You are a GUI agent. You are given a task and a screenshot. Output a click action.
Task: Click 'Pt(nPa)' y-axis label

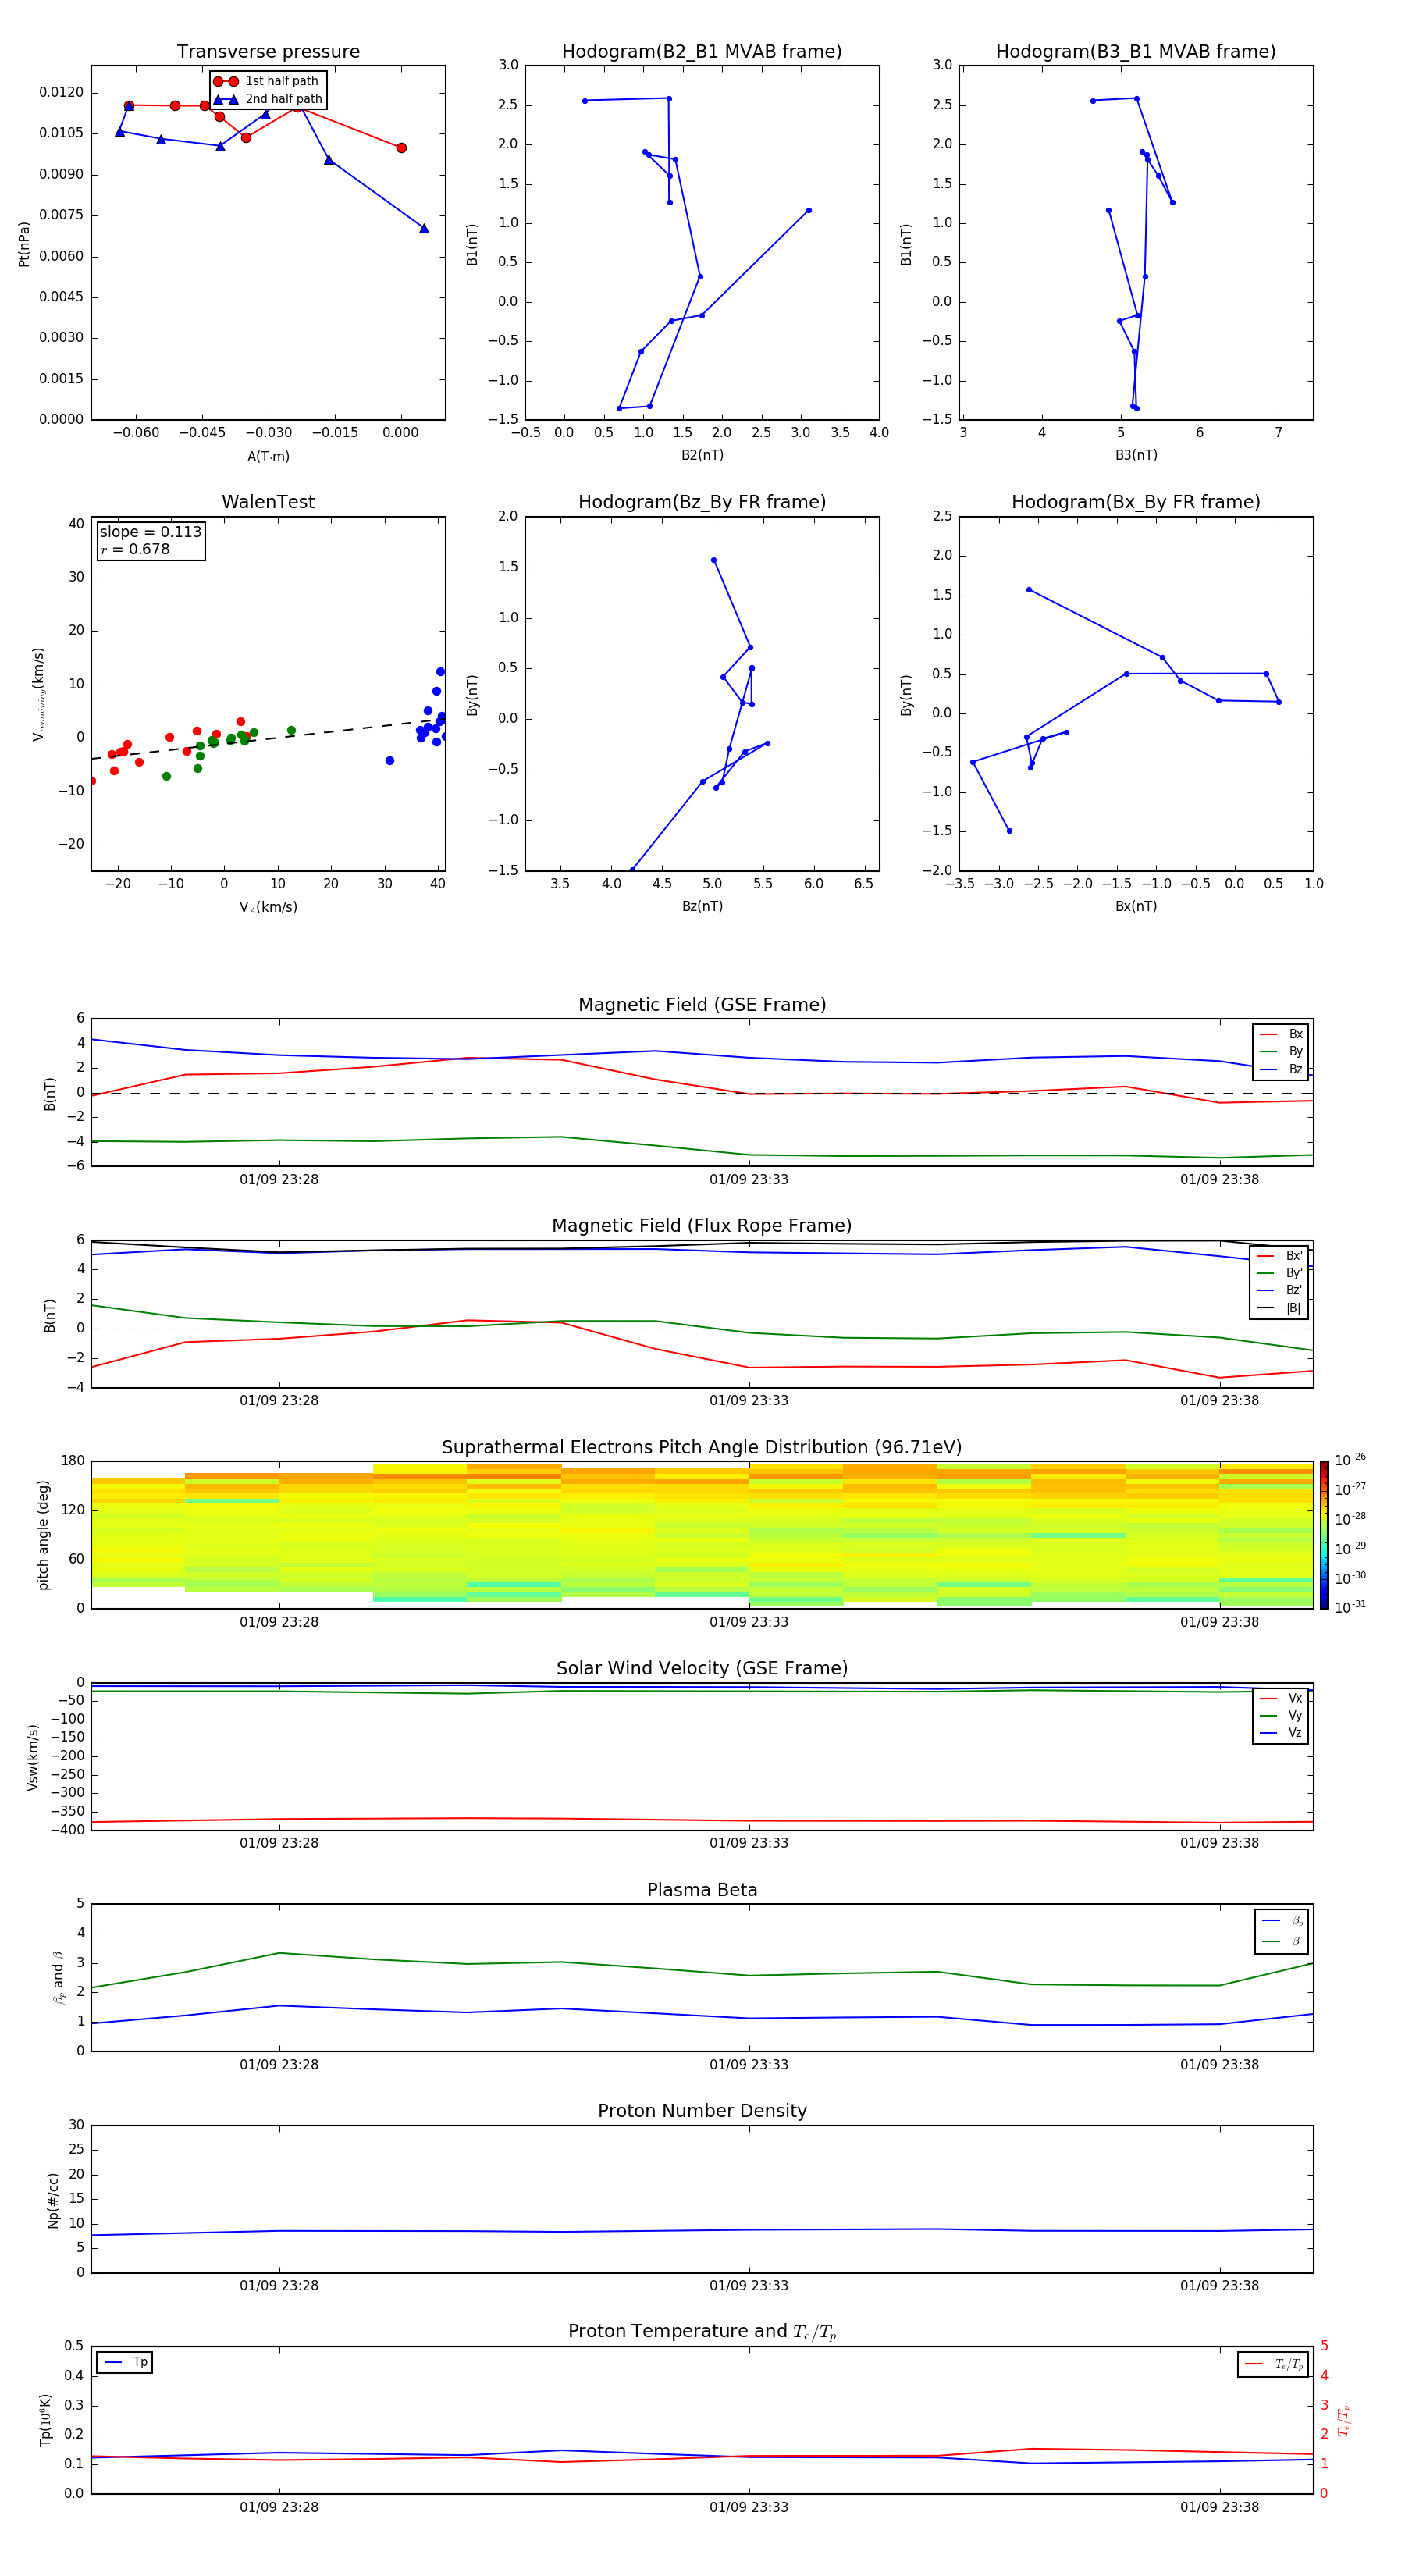click(x=24, y=244)
